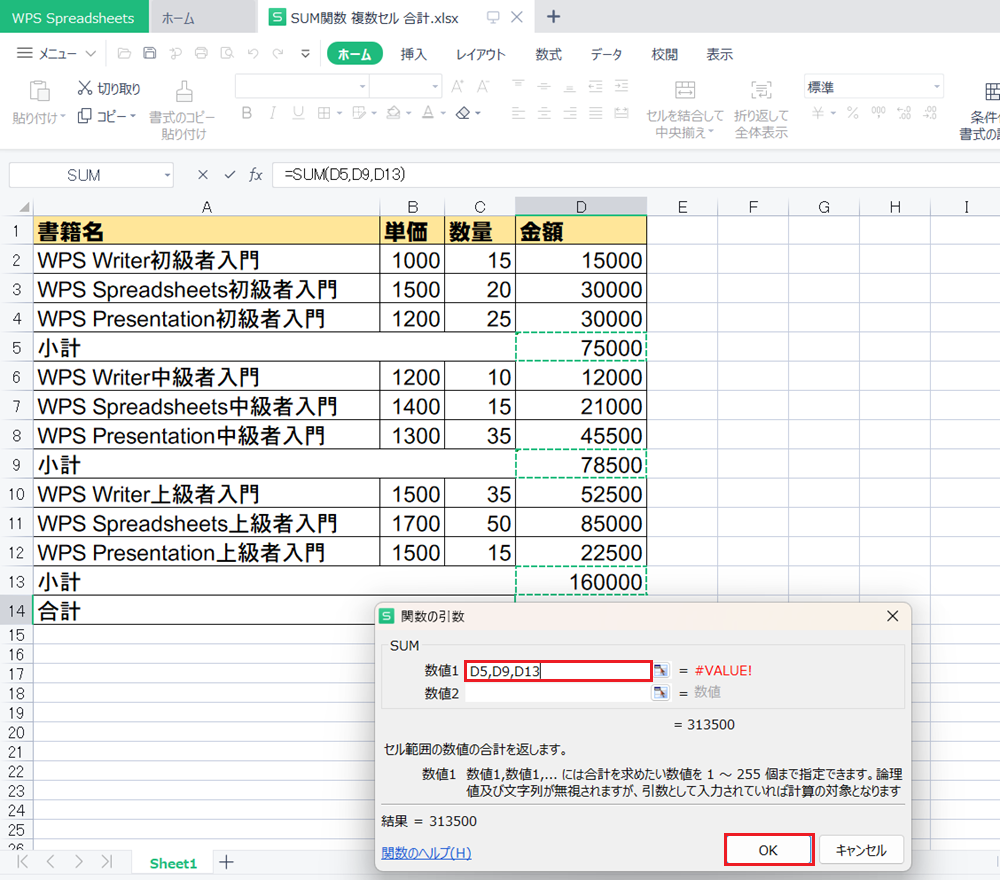The width and height of the screenshot is (1000, 880).
Task: Click the fx insert function icon
Action: [x=256, y=174]
